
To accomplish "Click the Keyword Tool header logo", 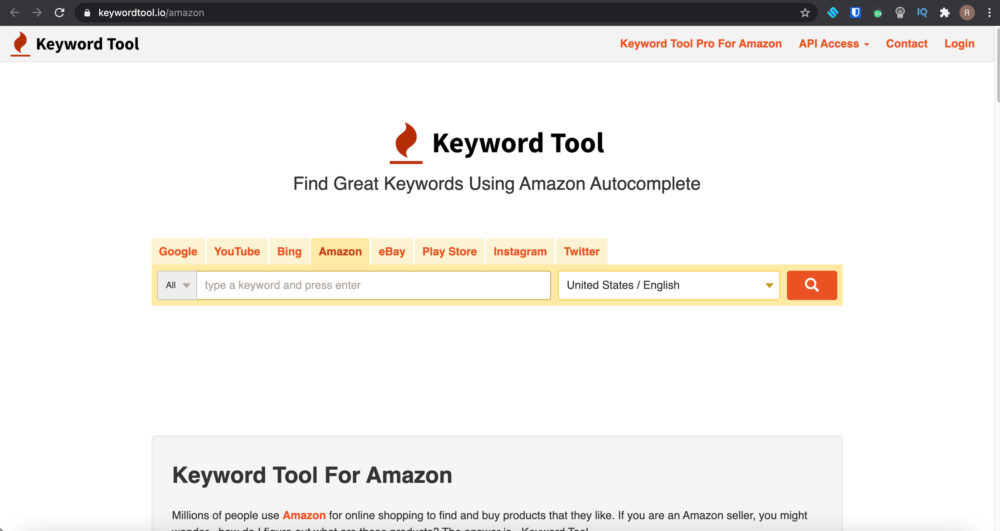I will coord(75,44).
